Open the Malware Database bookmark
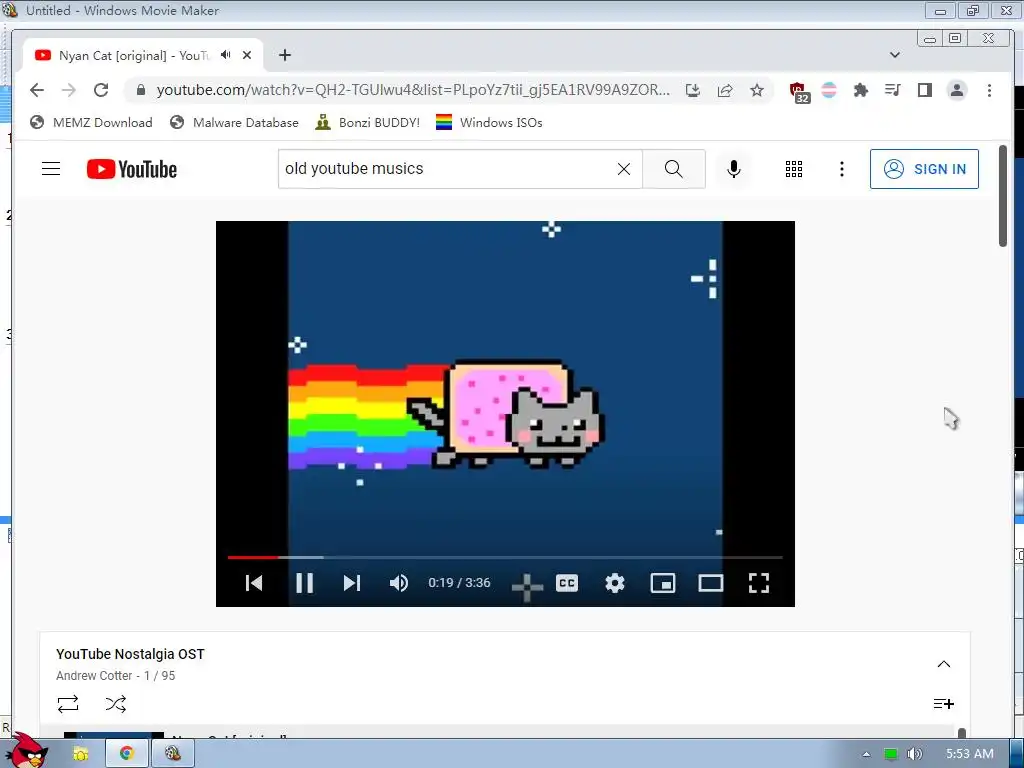Viewport: 1024px width, 768px height. tap(234, 123)
